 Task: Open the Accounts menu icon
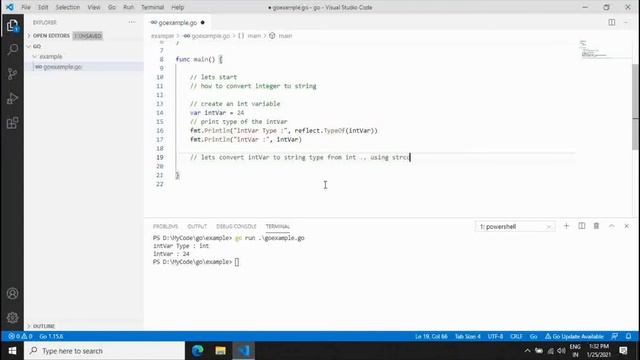click(12, 293)
